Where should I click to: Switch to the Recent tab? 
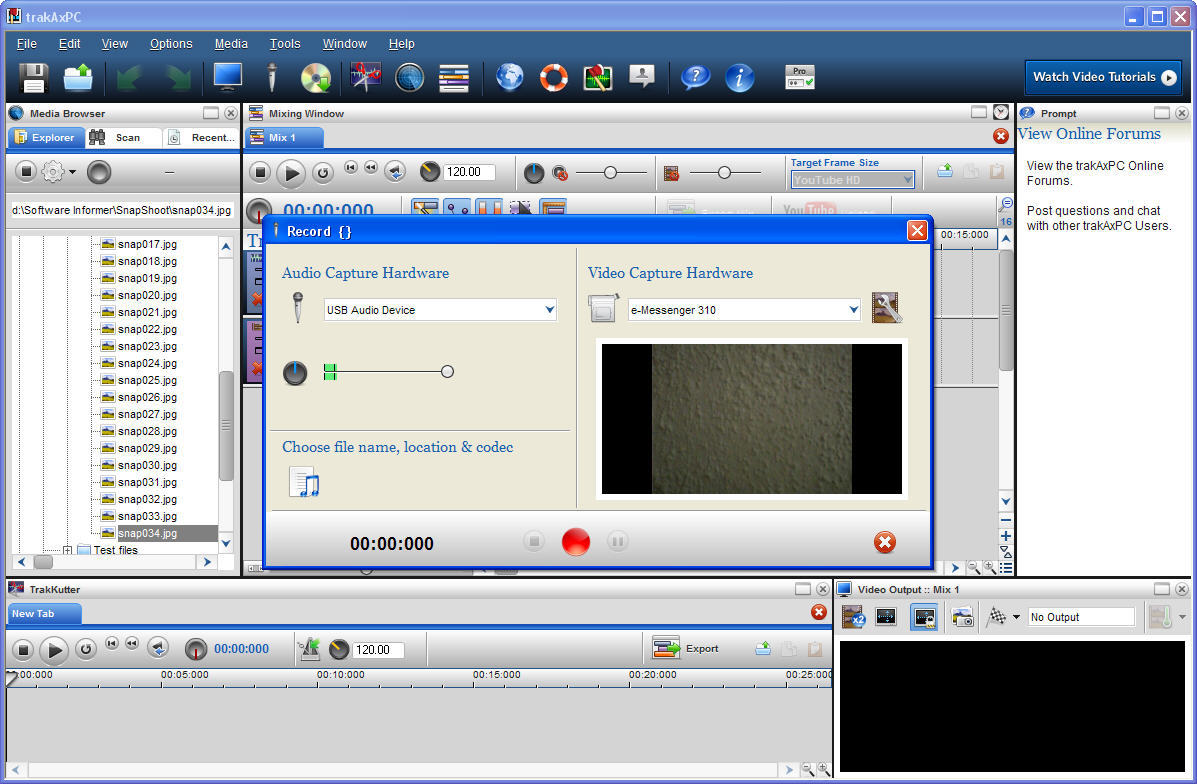(202, 137)
